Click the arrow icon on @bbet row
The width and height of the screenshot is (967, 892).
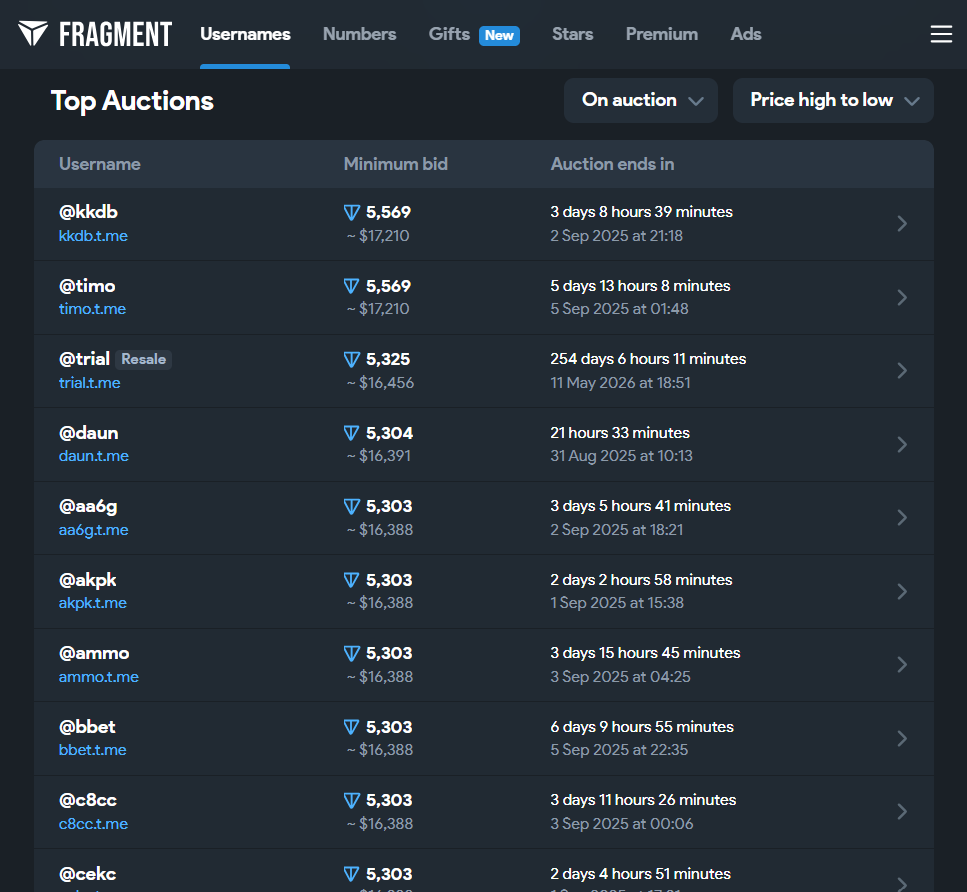[x=901, y=738]
